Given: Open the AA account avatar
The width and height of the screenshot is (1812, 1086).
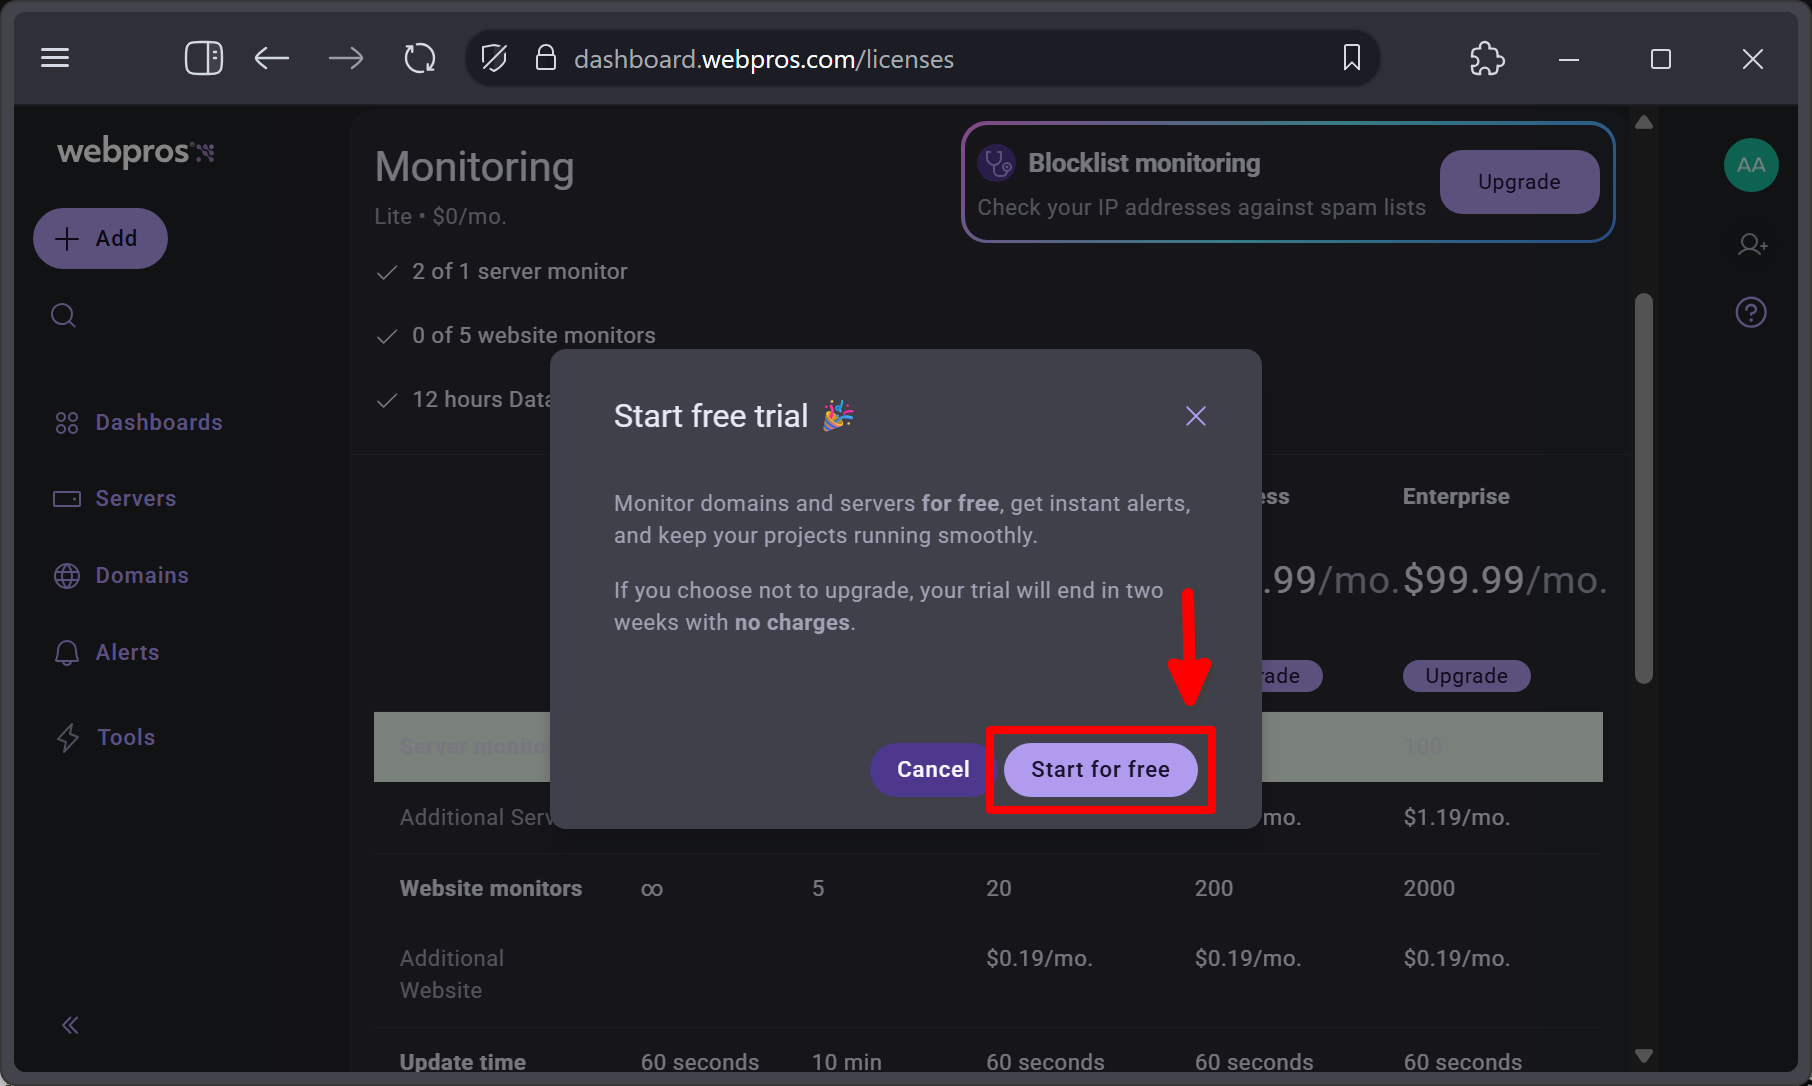Looking at the screenshot, I should (x=1751, y=165).
